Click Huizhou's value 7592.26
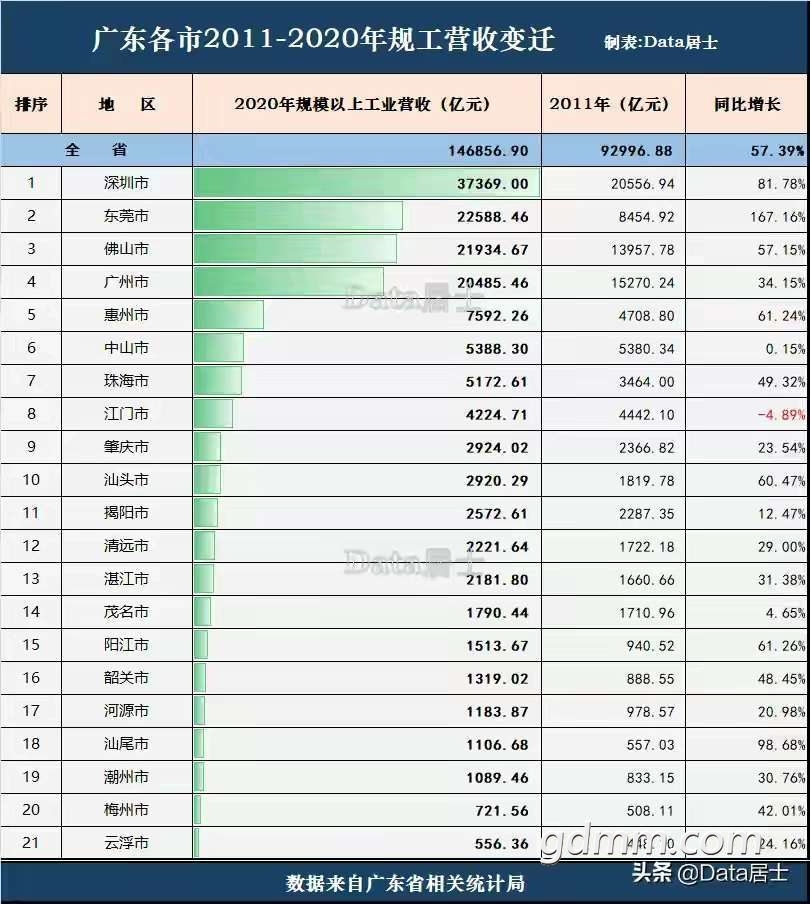Image resolution: width=810 pixels, height=904 pixels. point(497,315)
